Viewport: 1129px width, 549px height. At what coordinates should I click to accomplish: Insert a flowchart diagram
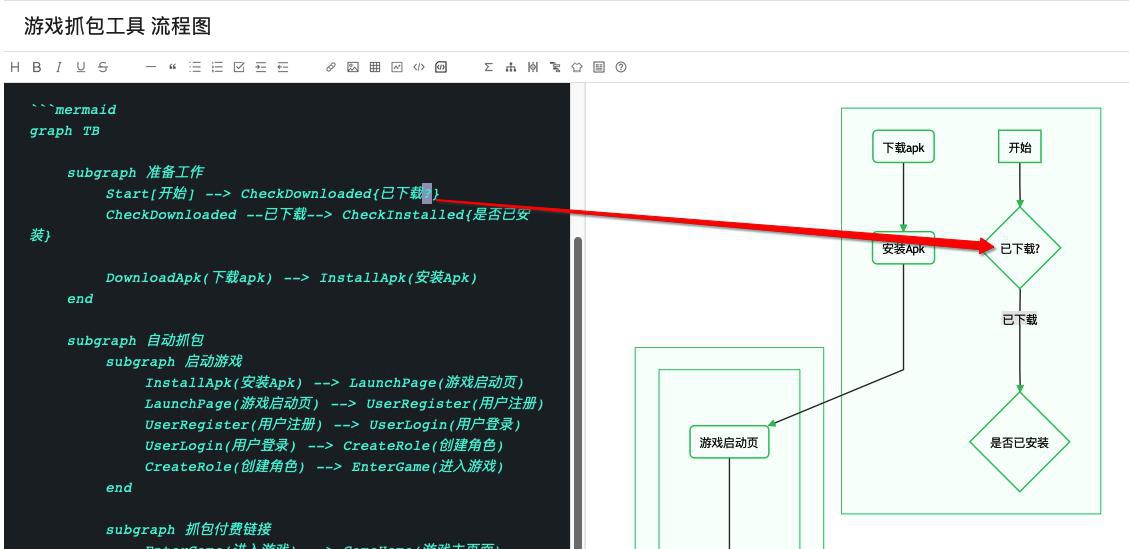pos(510,67)
